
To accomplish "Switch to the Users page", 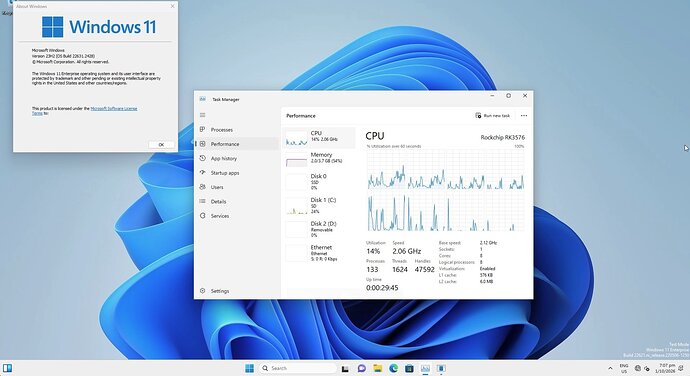I will pyautogui.click(x=237, y=187).
